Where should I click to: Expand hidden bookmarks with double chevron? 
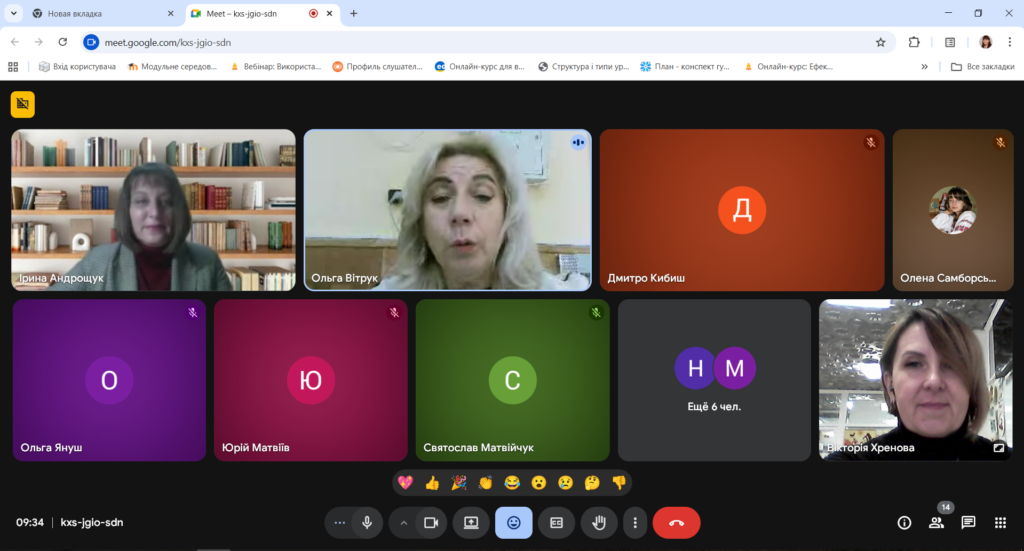924,67
